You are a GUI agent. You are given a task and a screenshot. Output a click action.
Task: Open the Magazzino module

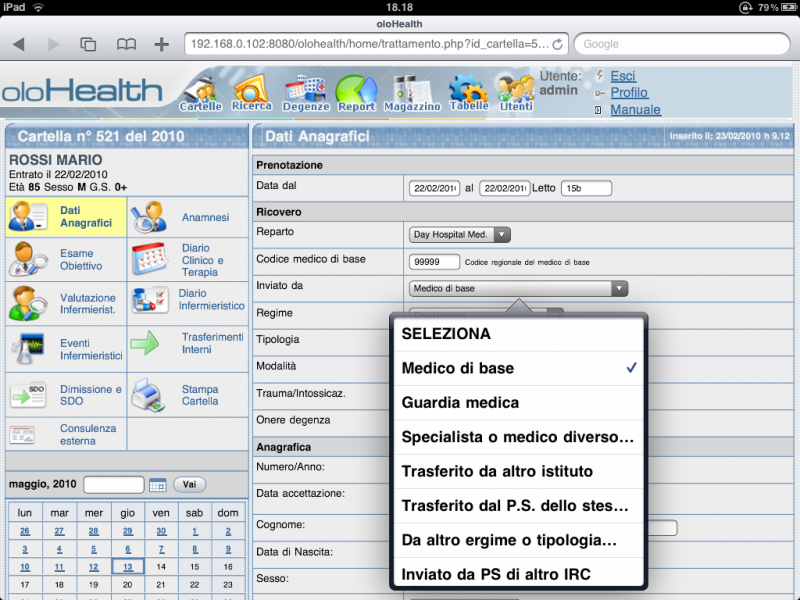[412, 90]
